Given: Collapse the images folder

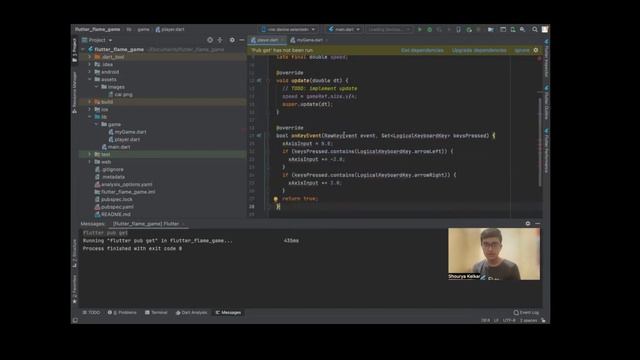Looking at the screenshot, I should (97, 87).
